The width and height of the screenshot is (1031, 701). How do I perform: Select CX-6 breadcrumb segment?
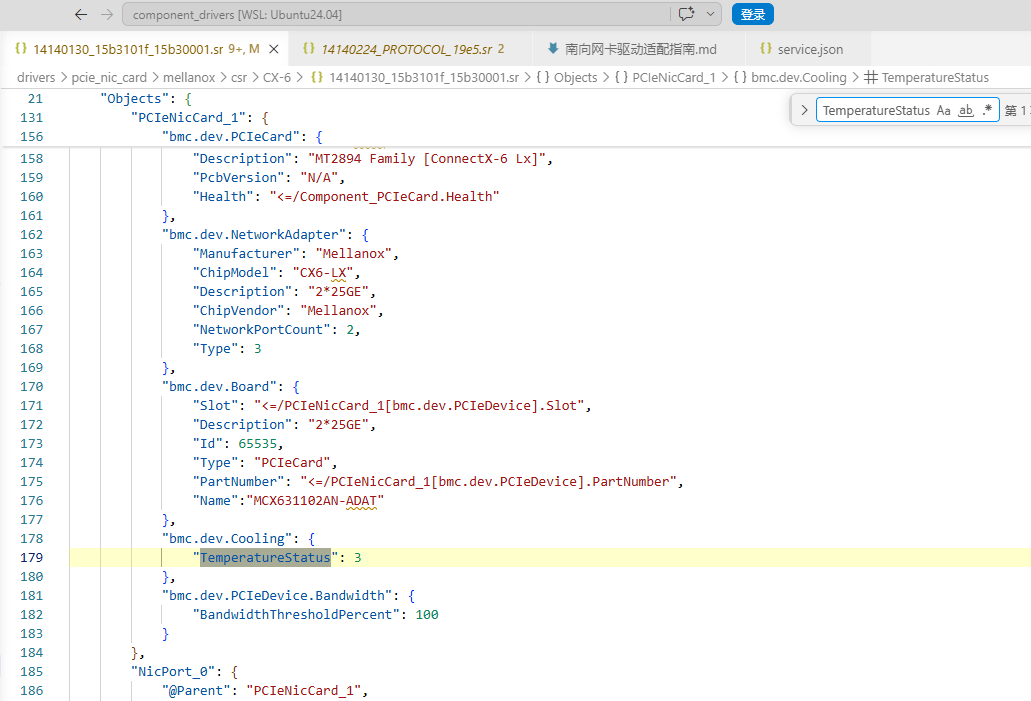tap(277, 78)
